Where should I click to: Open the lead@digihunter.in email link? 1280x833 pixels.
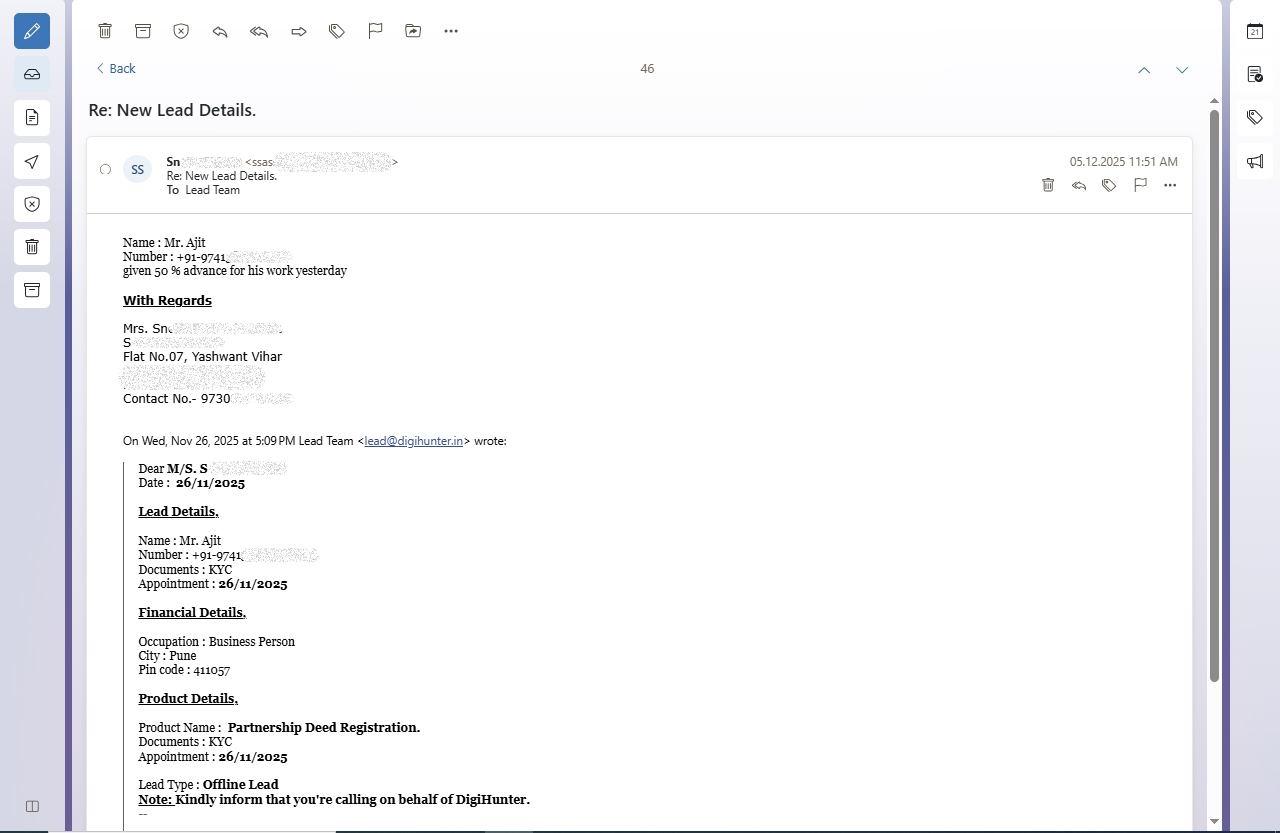[x=413, y=441]
